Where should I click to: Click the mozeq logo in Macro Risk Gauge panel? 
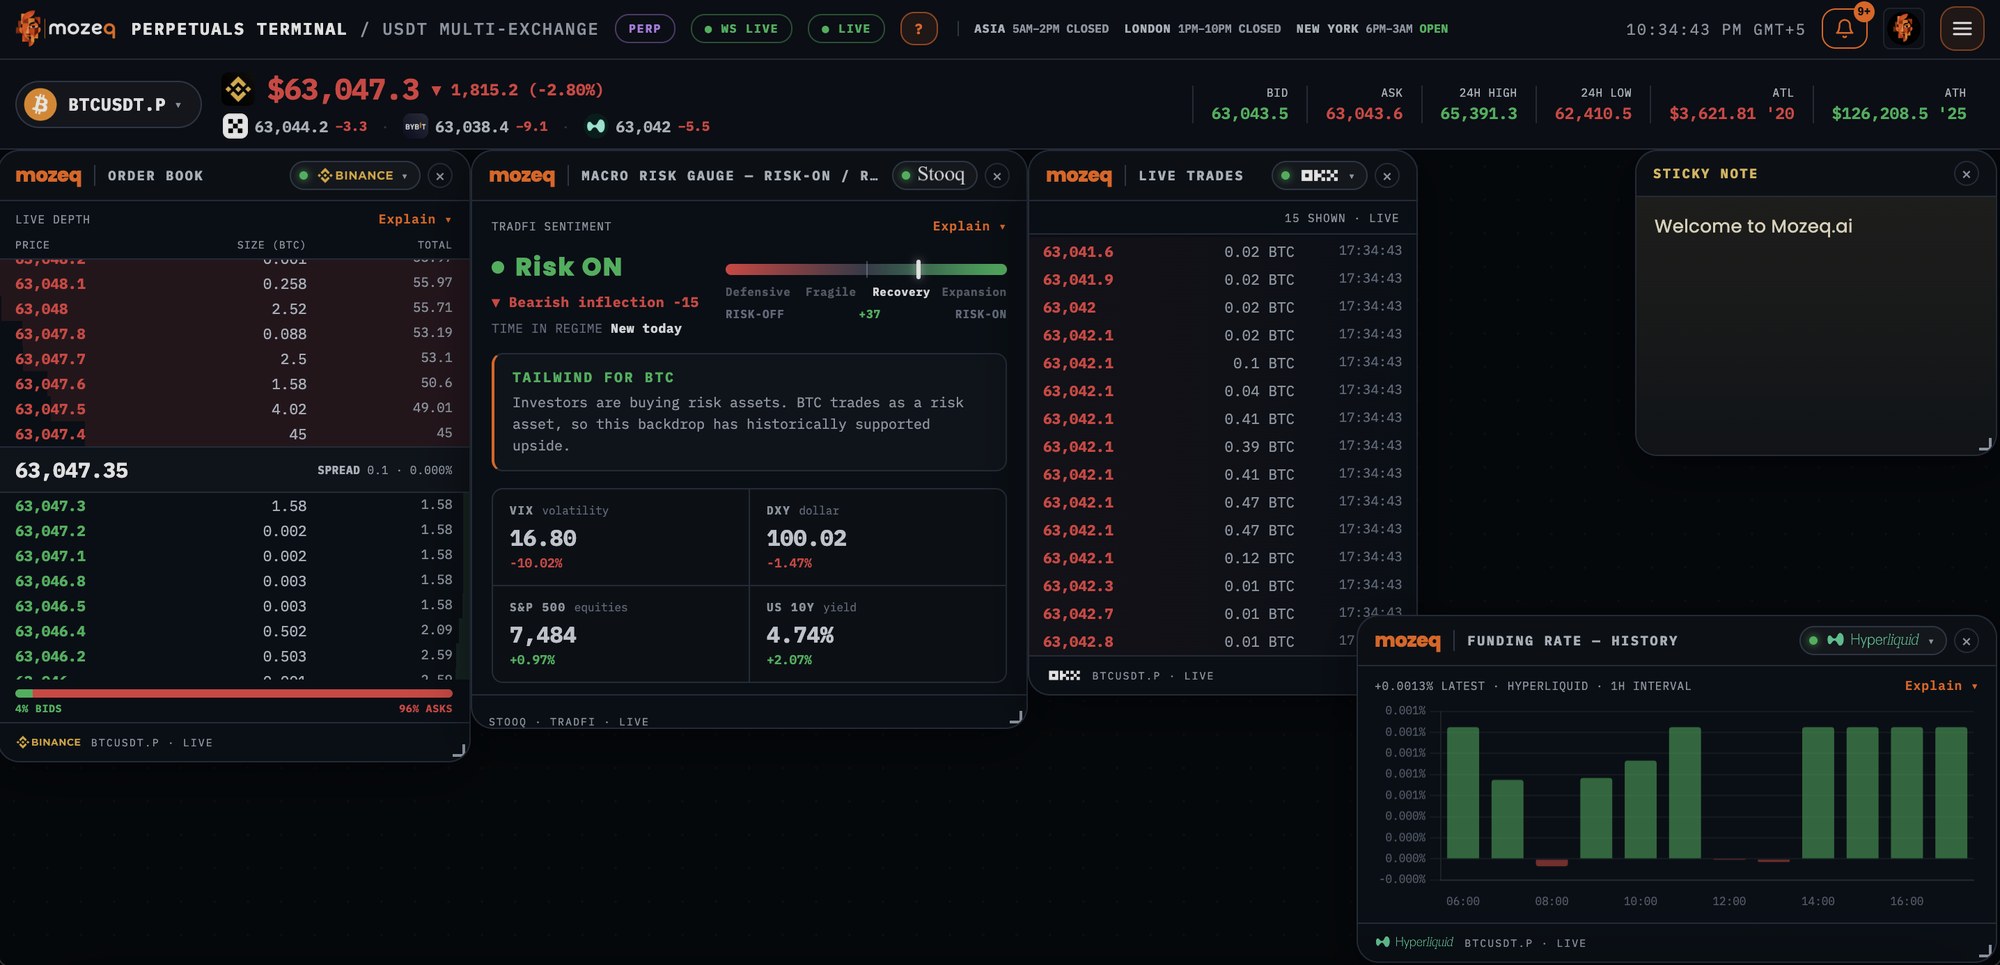click(521, 176)
